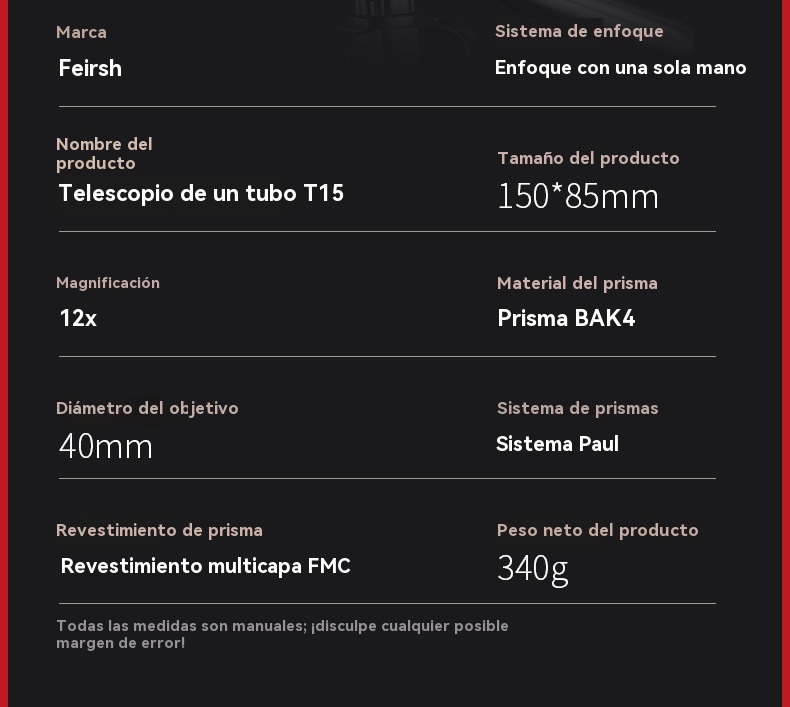
Task: Select Telescopio de un tubo T15 text
Action: tap(201, 193)
